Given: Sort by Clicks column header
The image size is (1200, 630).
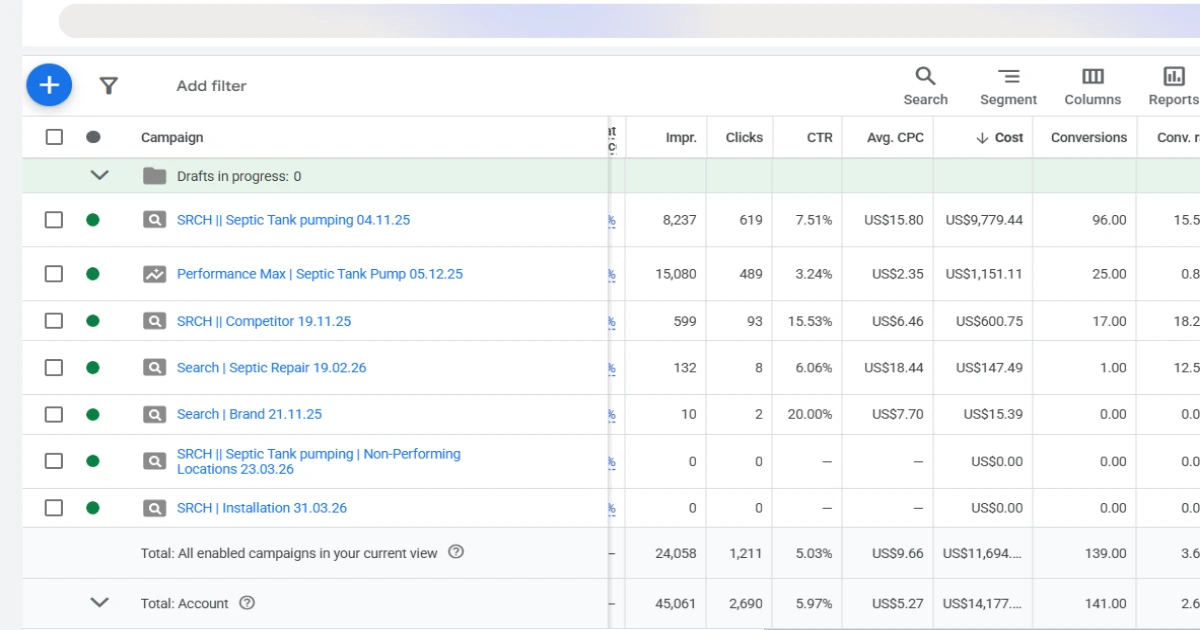Looking at the screenshot, I should [x=744, y=138].
